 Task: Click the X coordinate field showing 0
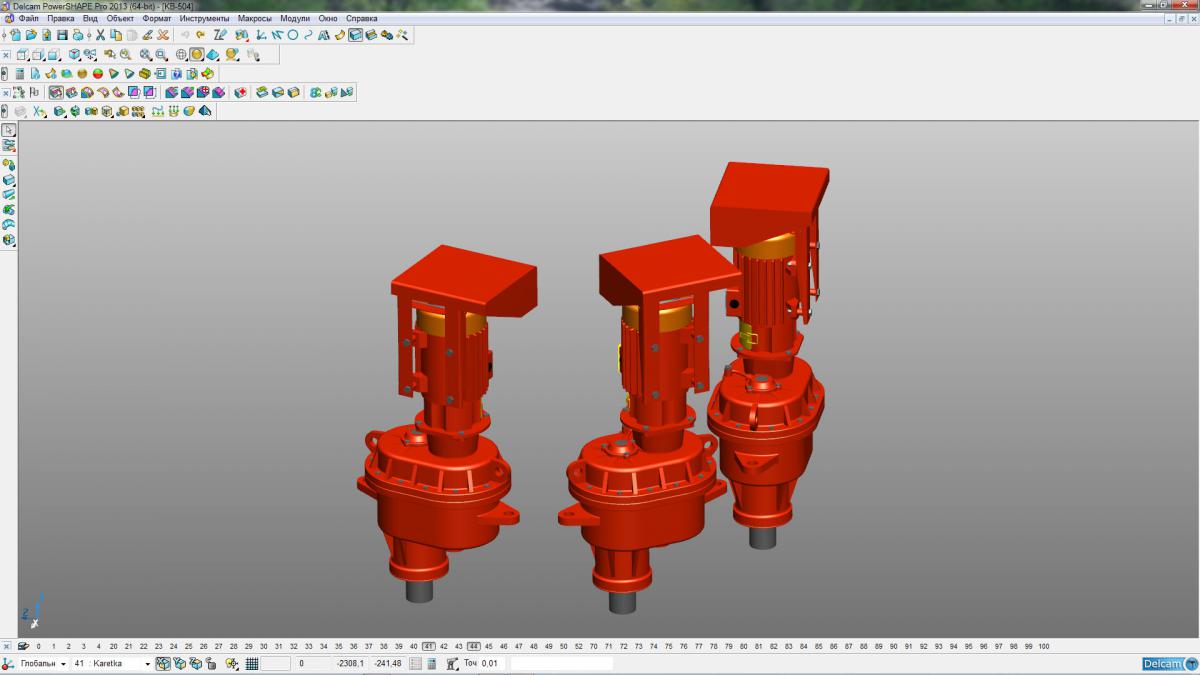pyautogui.click(x=312, y=663)
